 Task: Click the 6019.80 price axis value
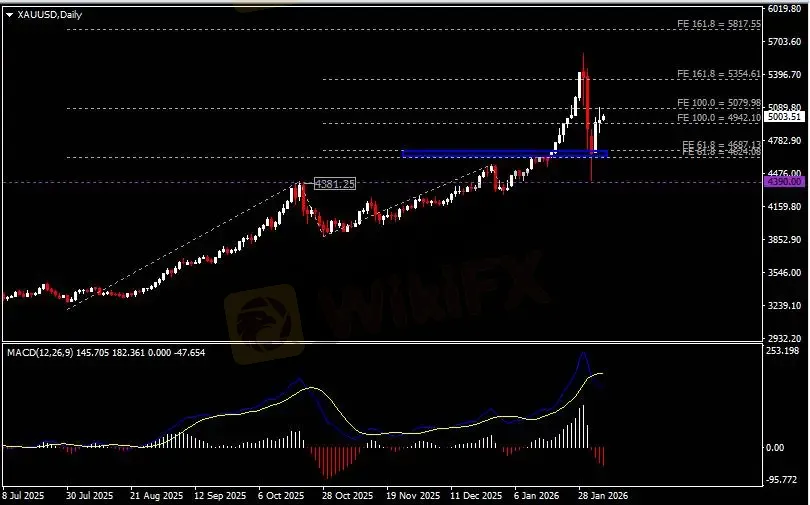coord(784,9)
